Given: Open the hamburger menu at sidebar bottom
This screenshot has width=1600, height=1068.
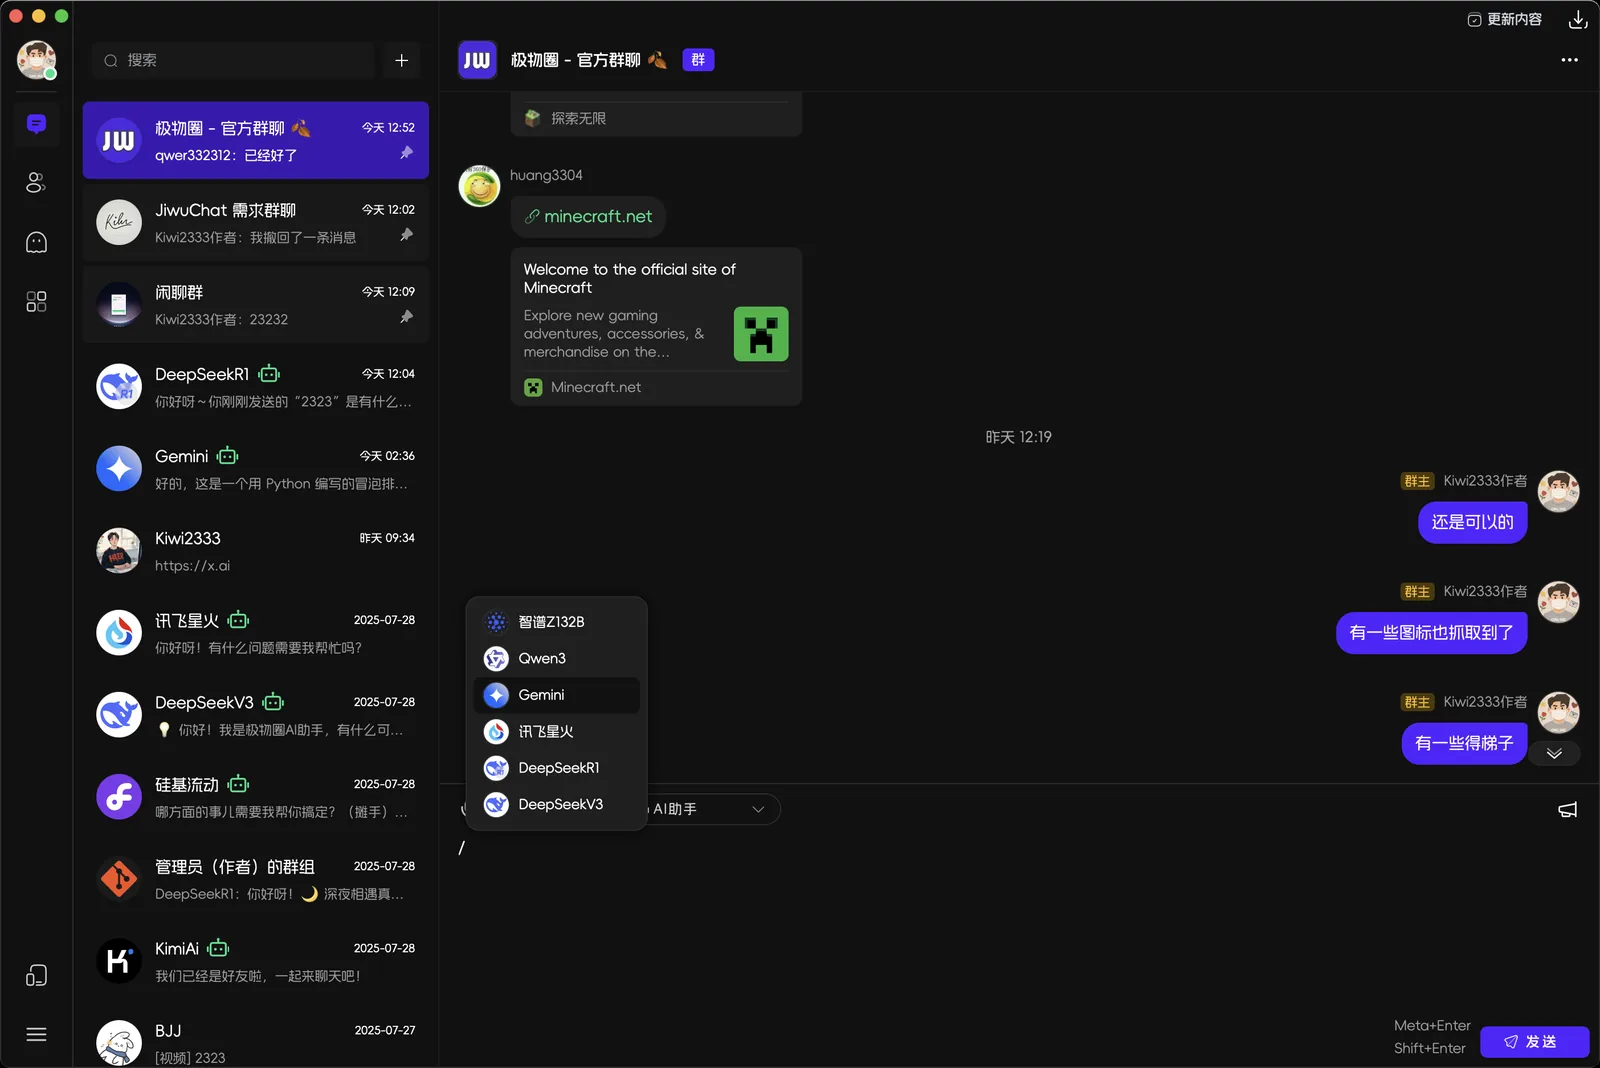Looking at the screenshot, I should tap(36, 1034).
